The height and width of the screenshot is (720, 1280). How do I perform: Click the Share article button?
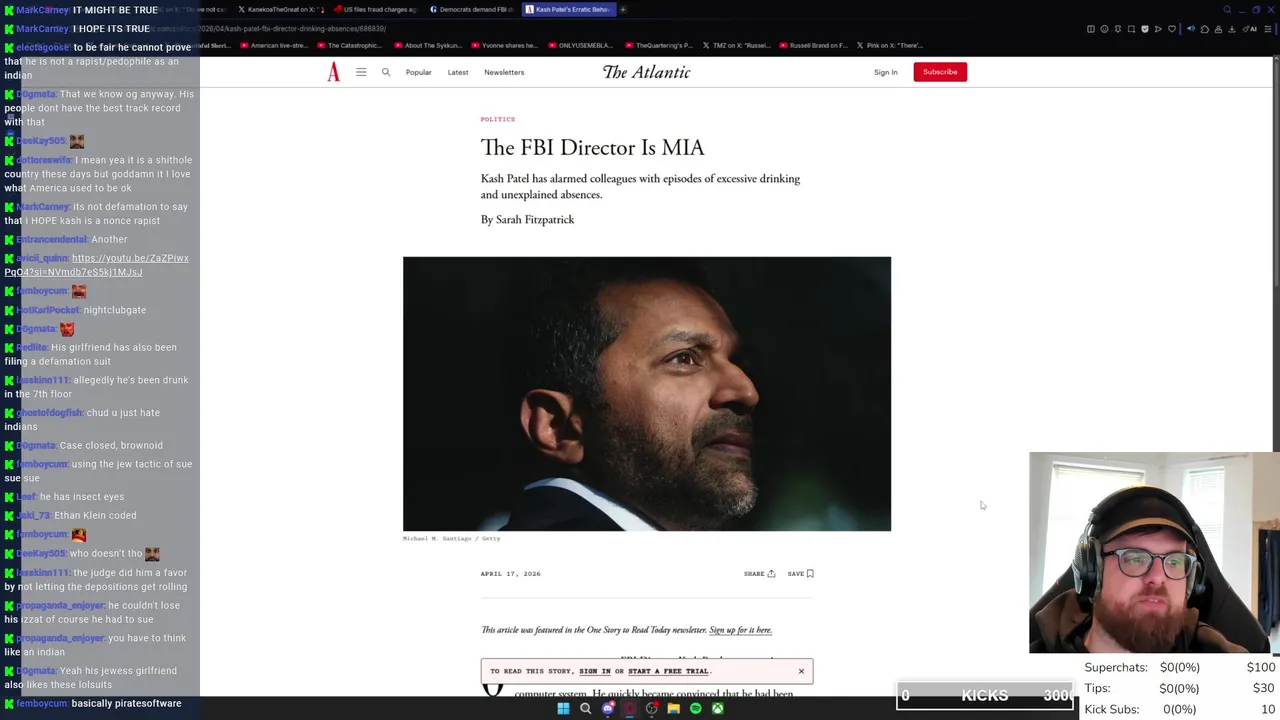759,574
